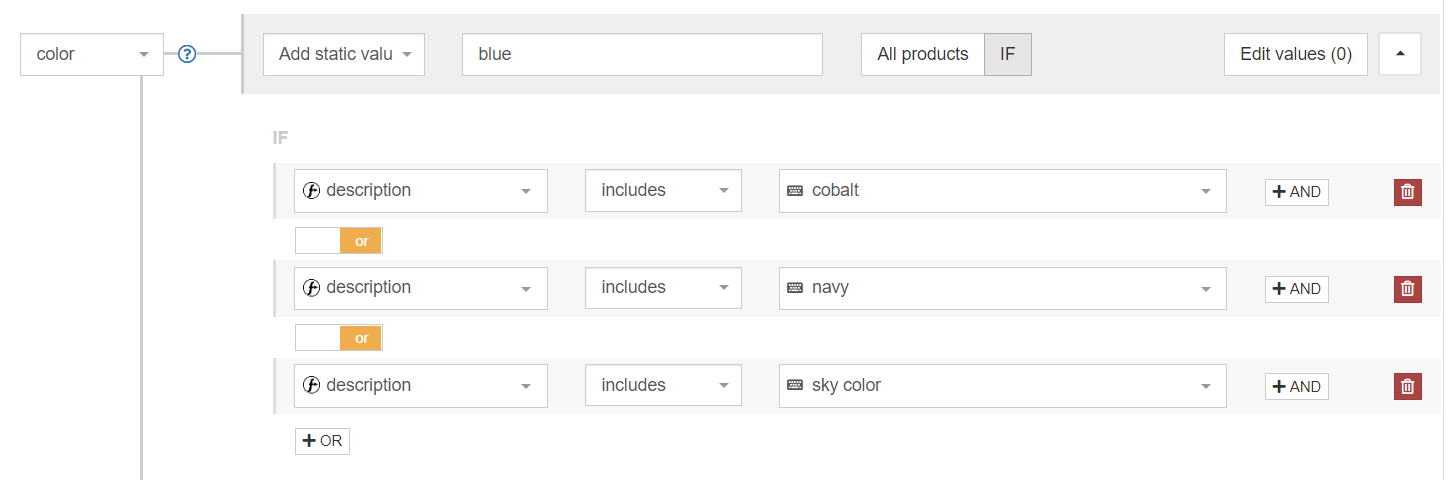Toggle the or switch below cobalt row
The image size is (1456, 480).
[338, 241]
